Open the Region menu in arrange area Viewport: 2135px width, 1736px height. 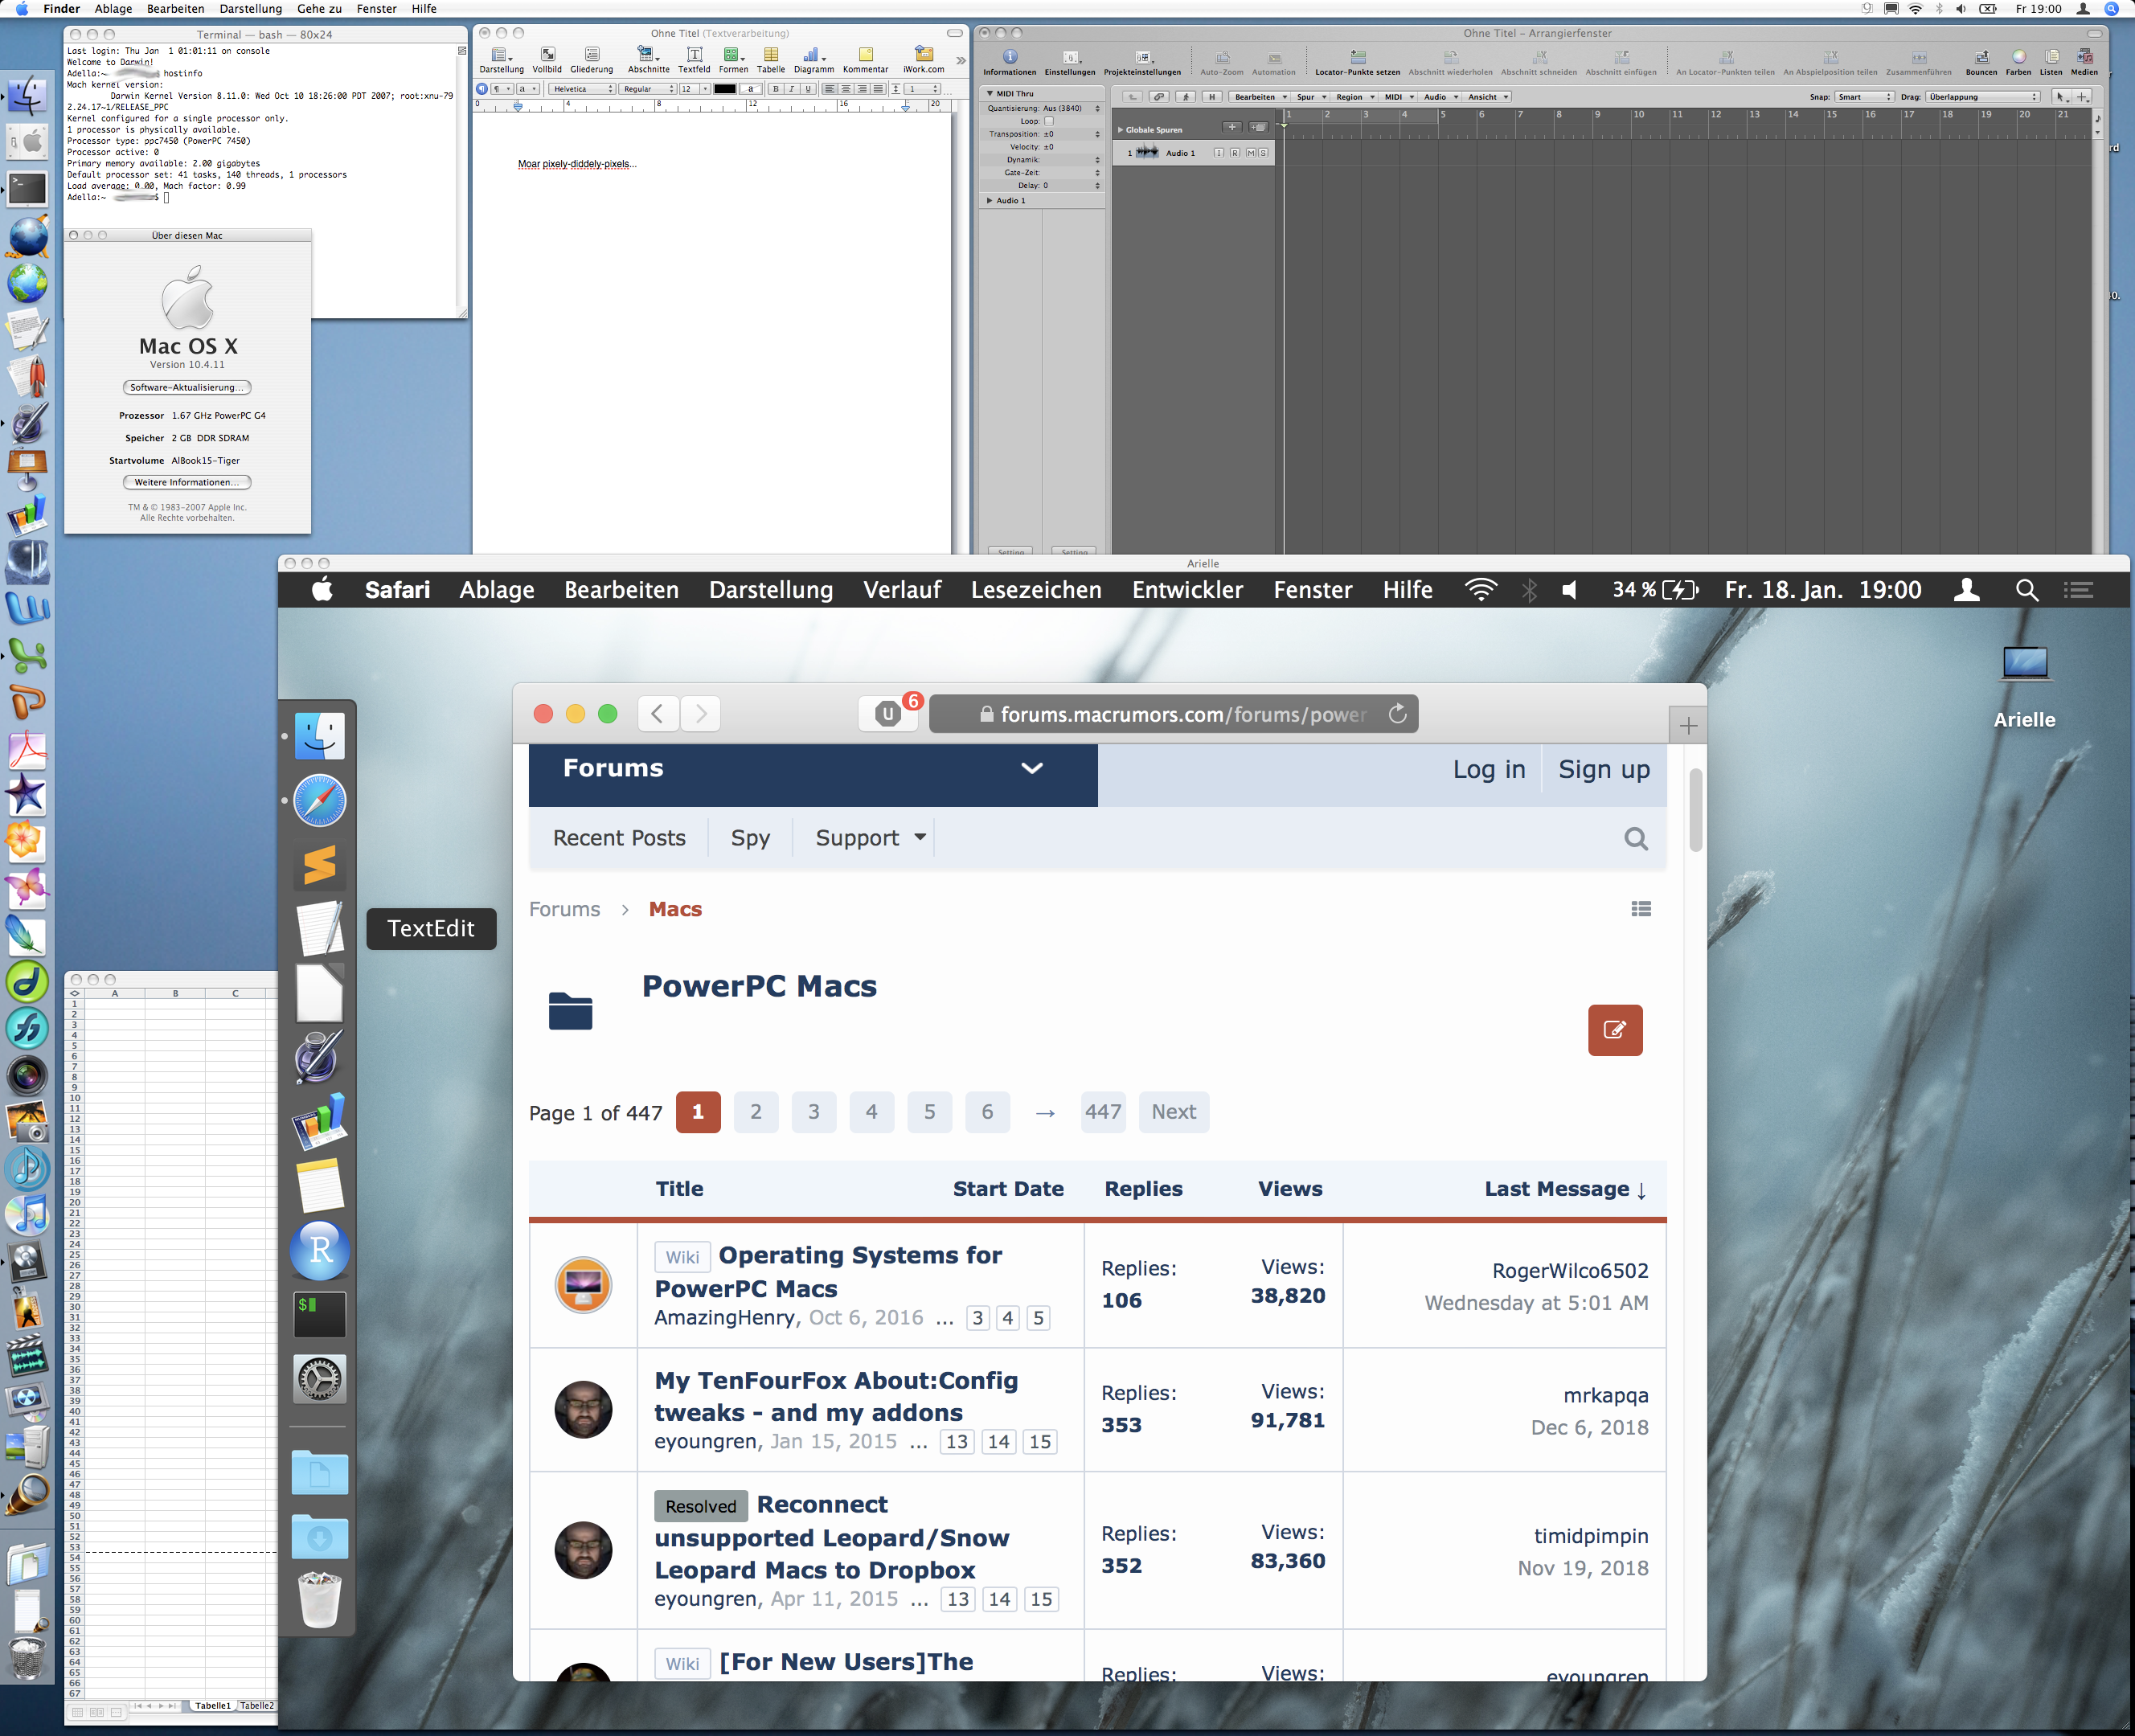click(x=1355, y=97)
